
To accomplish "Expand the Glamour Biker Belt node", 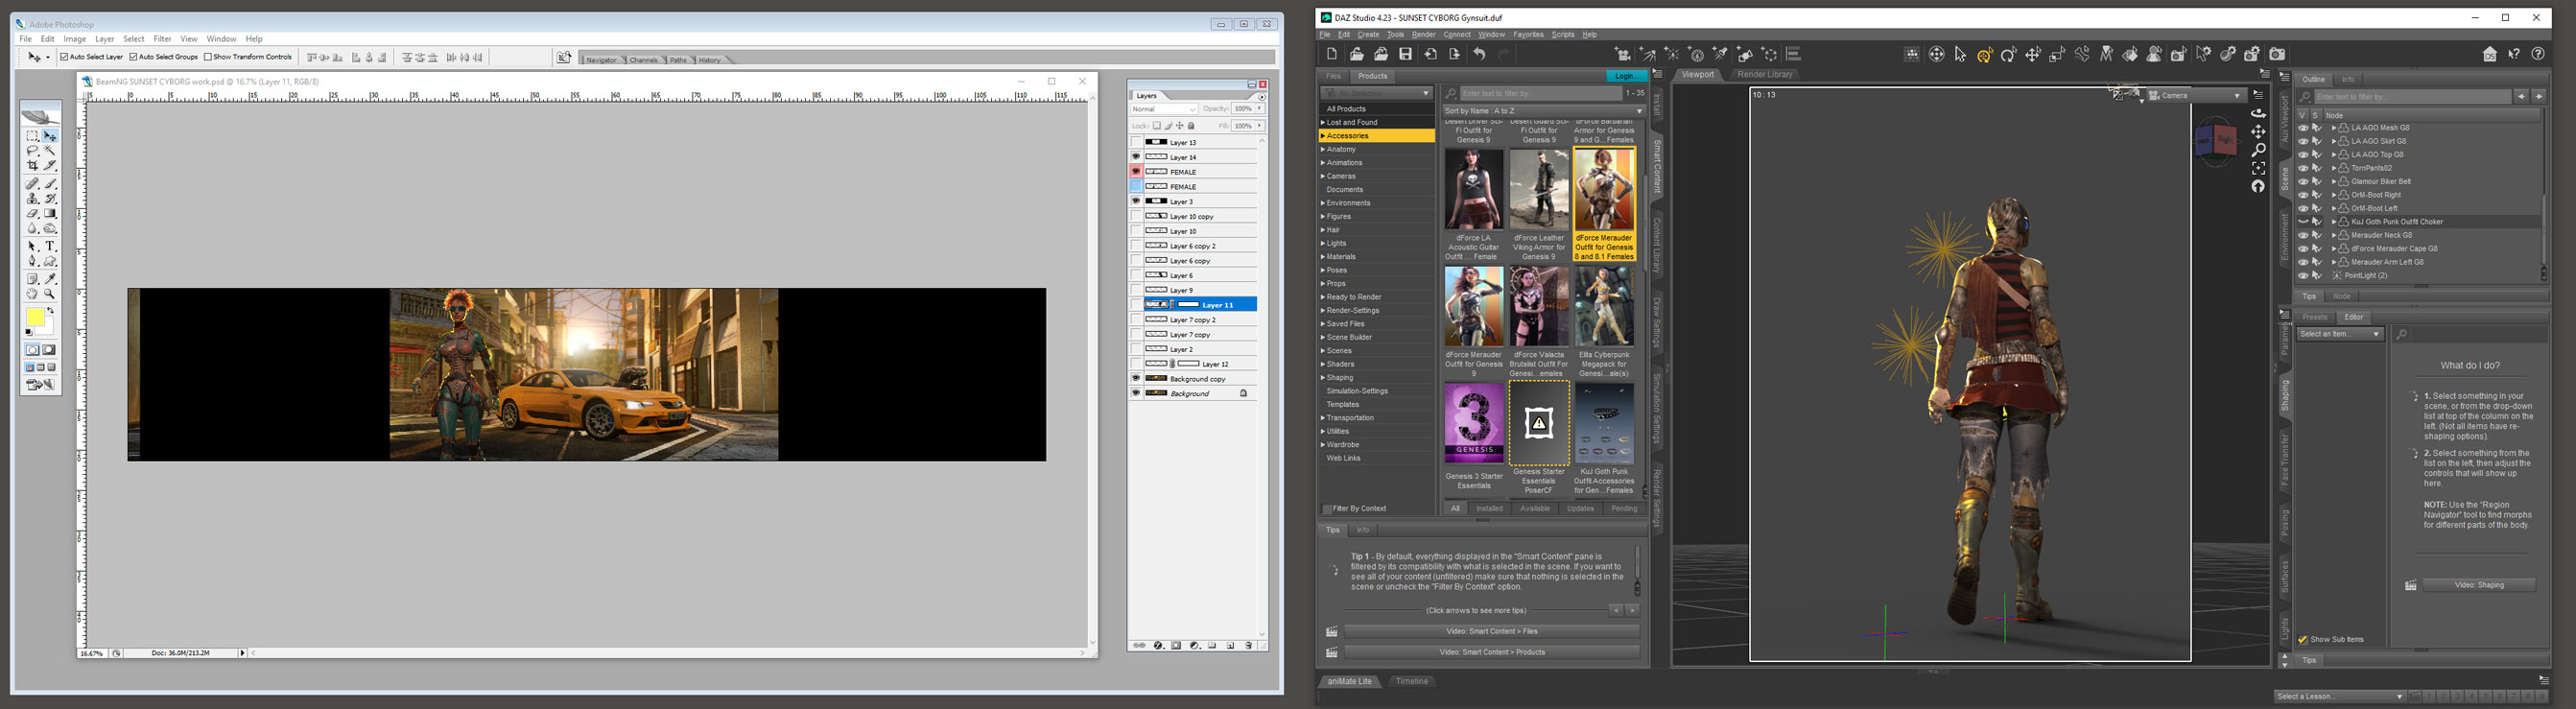I will coord(2334,182).
